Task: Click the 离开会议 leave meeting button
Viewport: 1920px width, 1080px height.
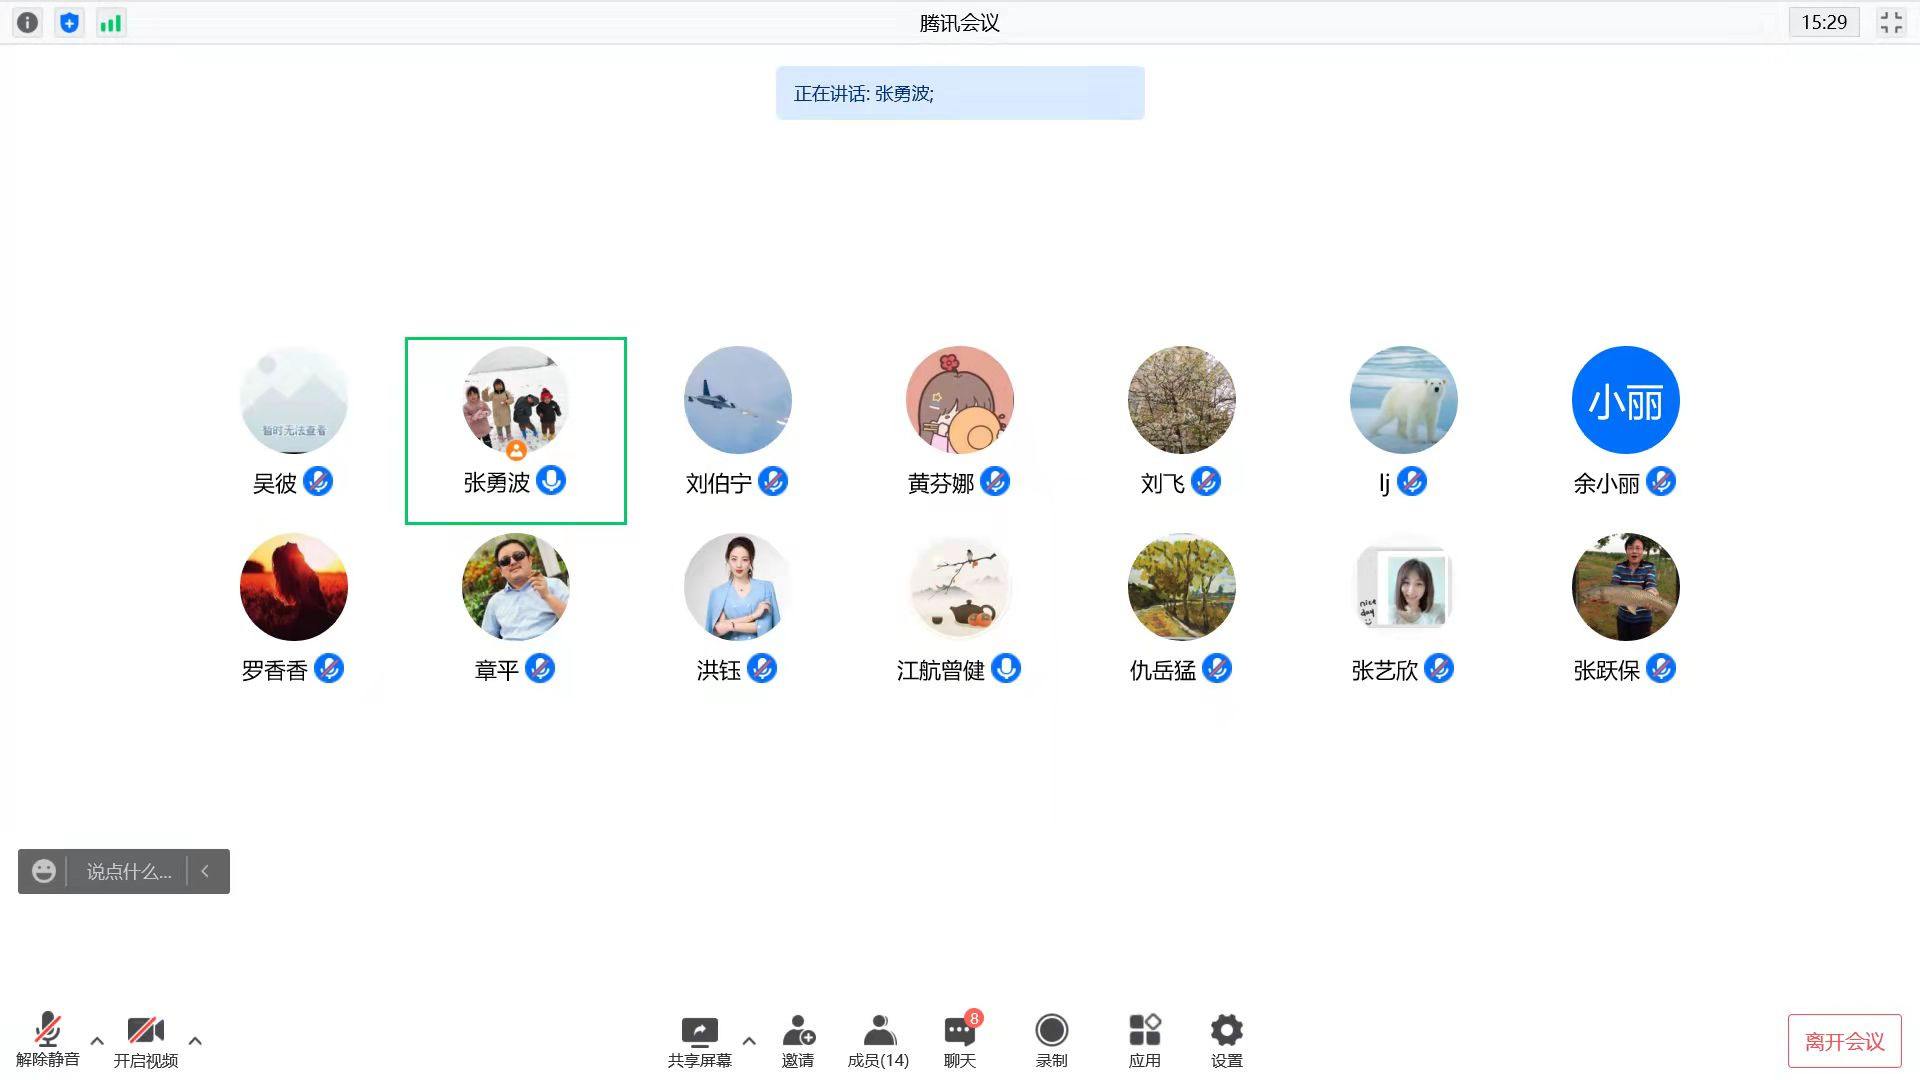Action: click(x=1844, y=1041)
